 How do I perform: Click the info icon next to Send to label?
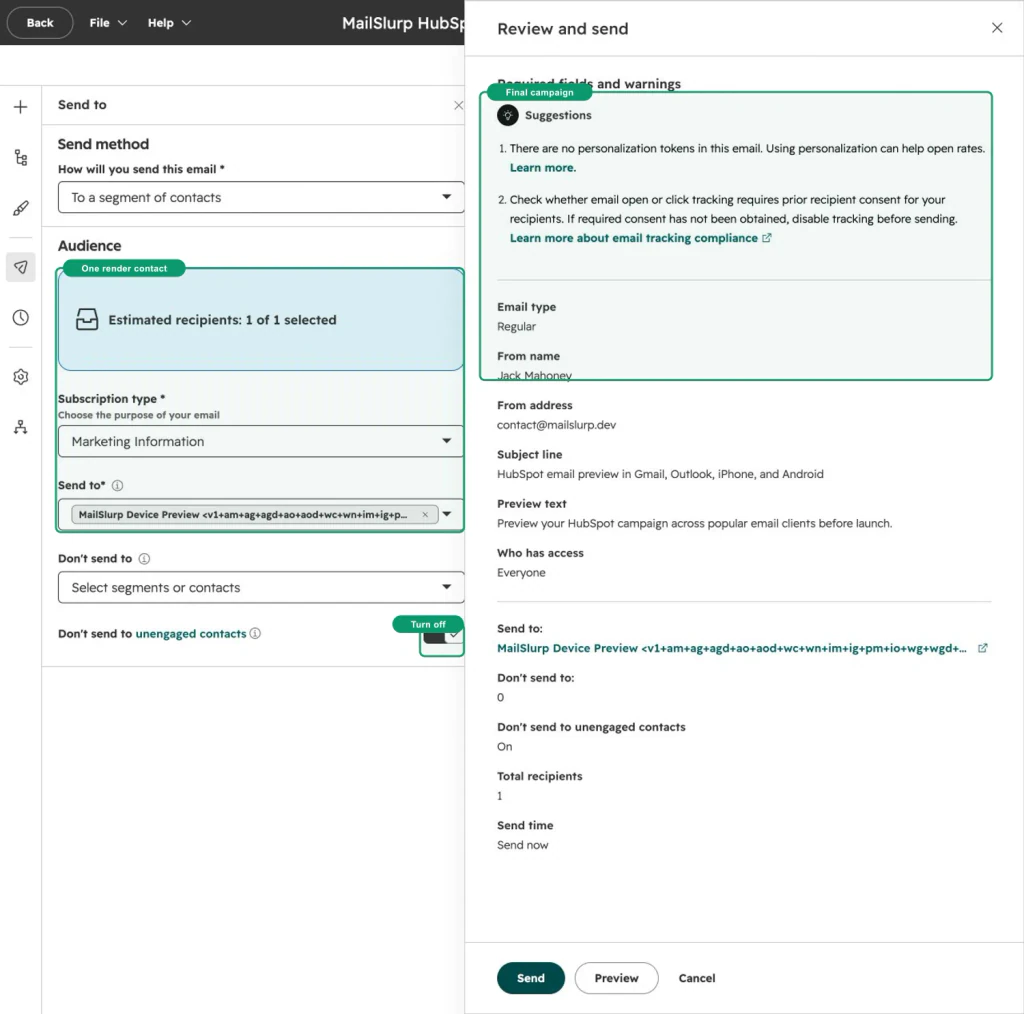(118, 485)
